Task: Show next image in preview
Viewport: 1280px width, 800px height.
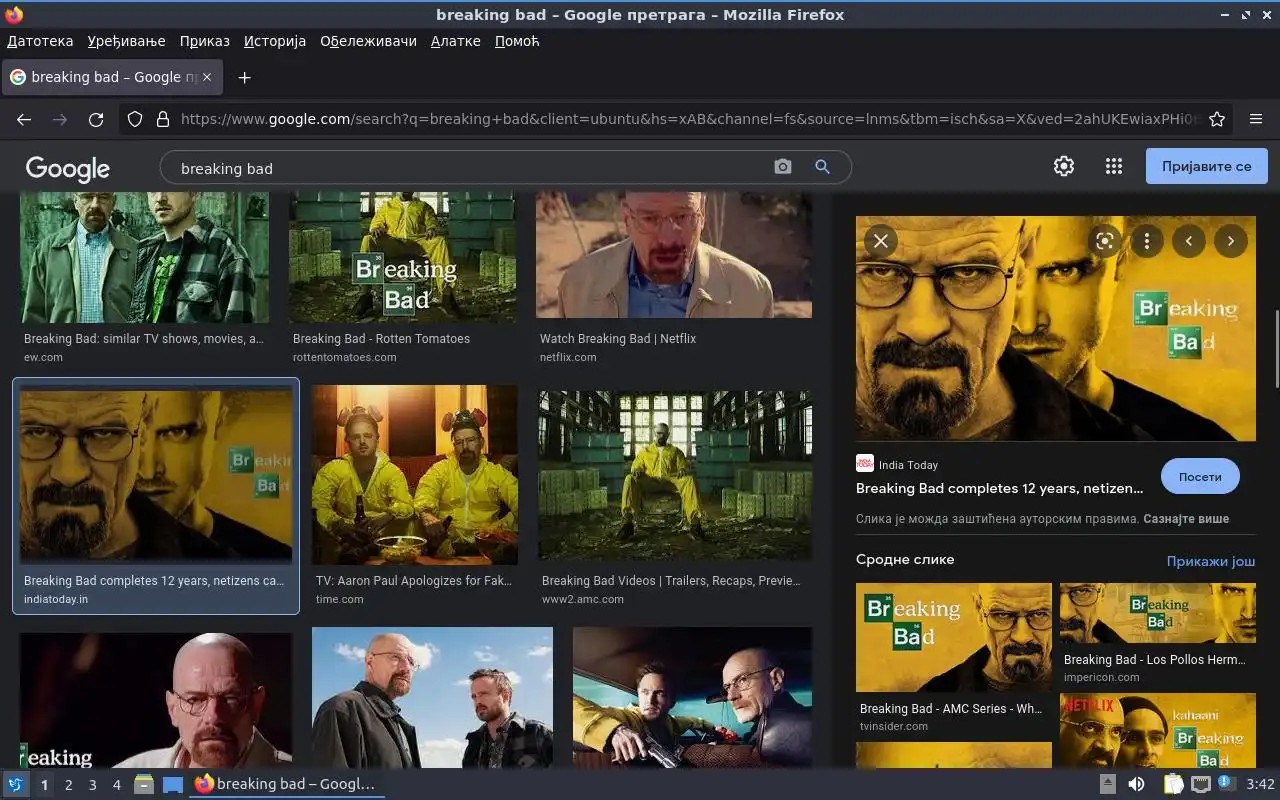Action: [x=1231, y=241]
